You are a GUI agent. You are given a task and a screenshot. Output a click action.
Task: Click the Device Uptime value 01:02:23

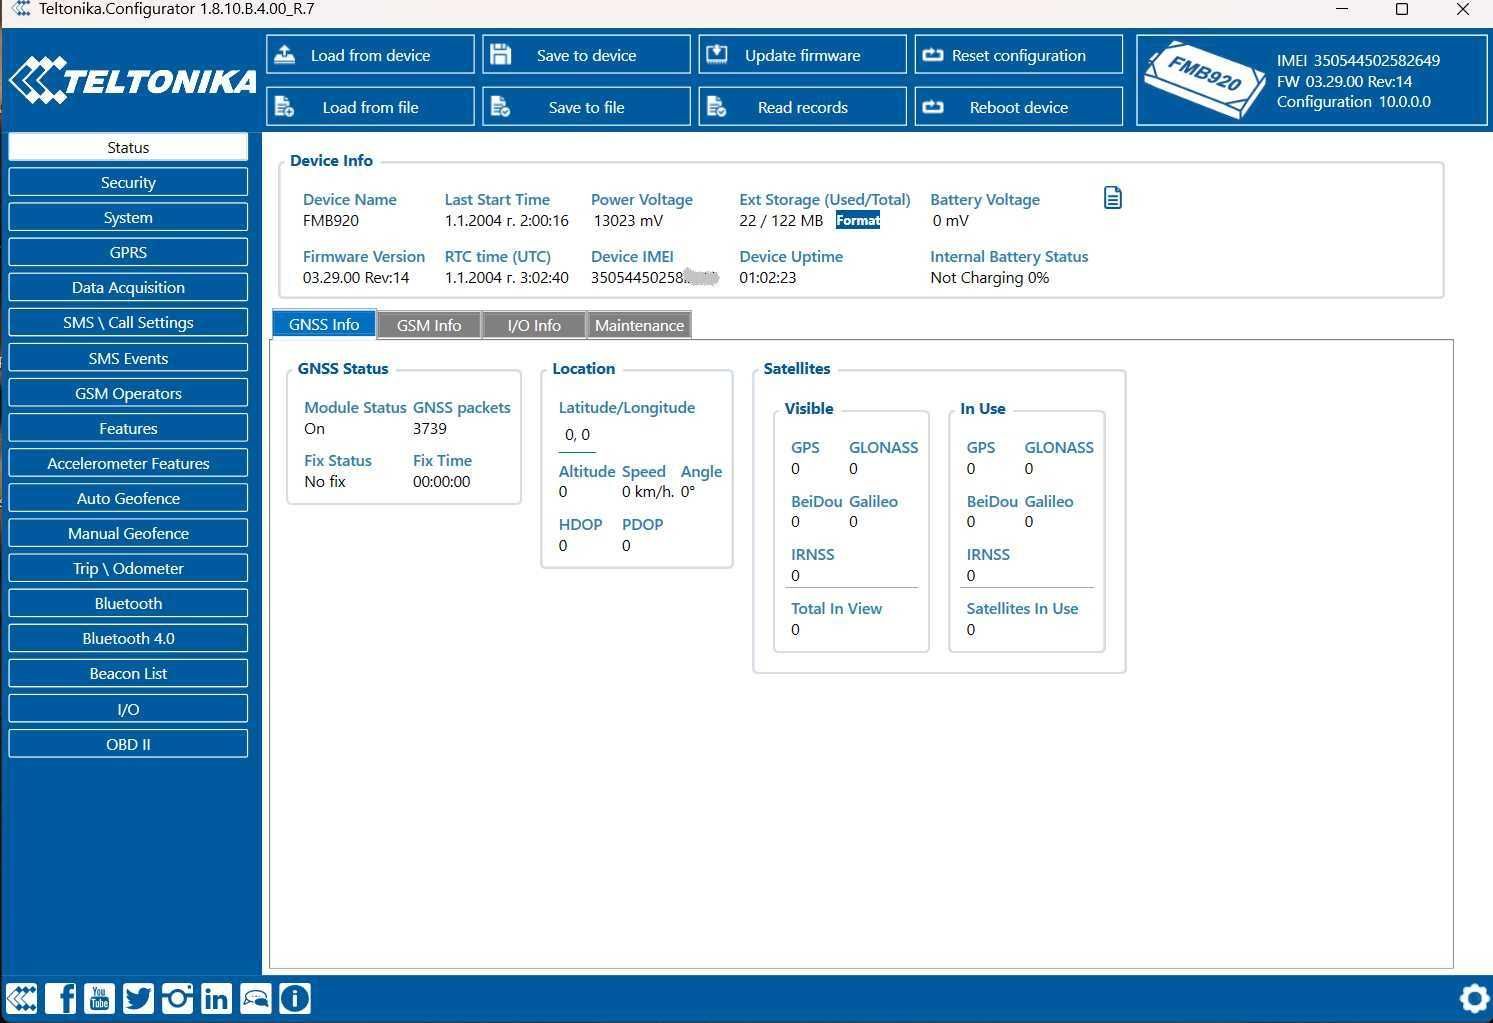click(768, 277)
